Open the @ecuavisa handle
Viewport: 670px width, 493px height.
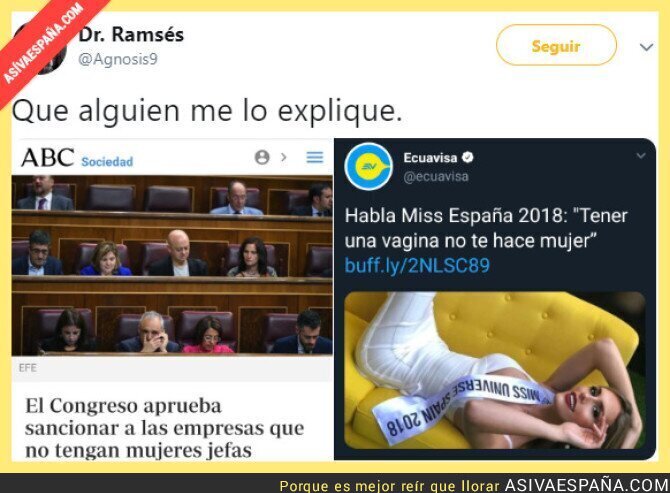436,176
